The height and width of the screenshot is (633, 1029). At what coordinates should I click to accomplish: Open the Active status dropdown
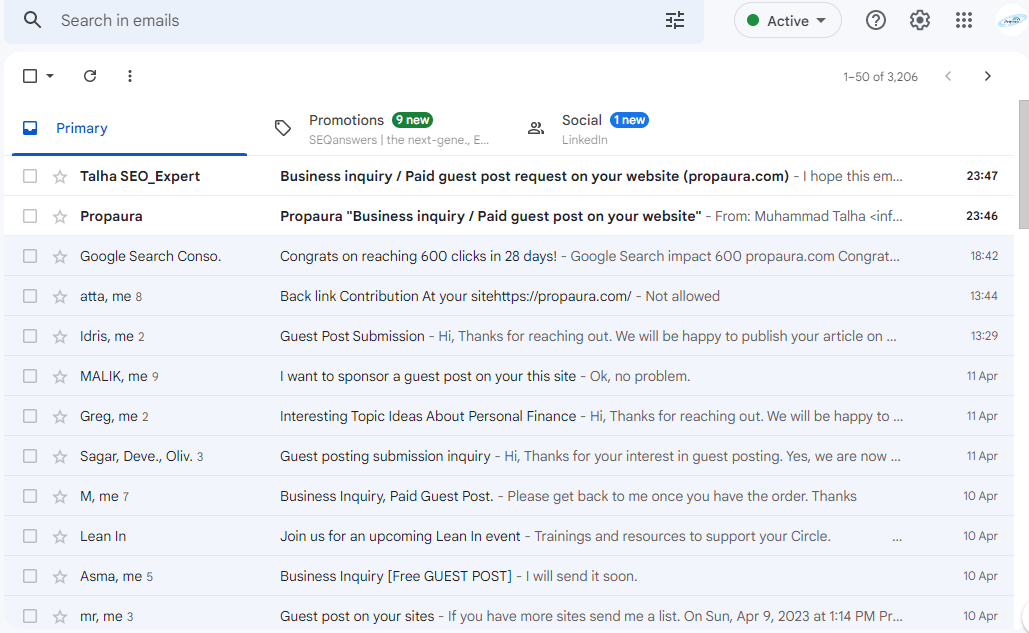[787, 20]
